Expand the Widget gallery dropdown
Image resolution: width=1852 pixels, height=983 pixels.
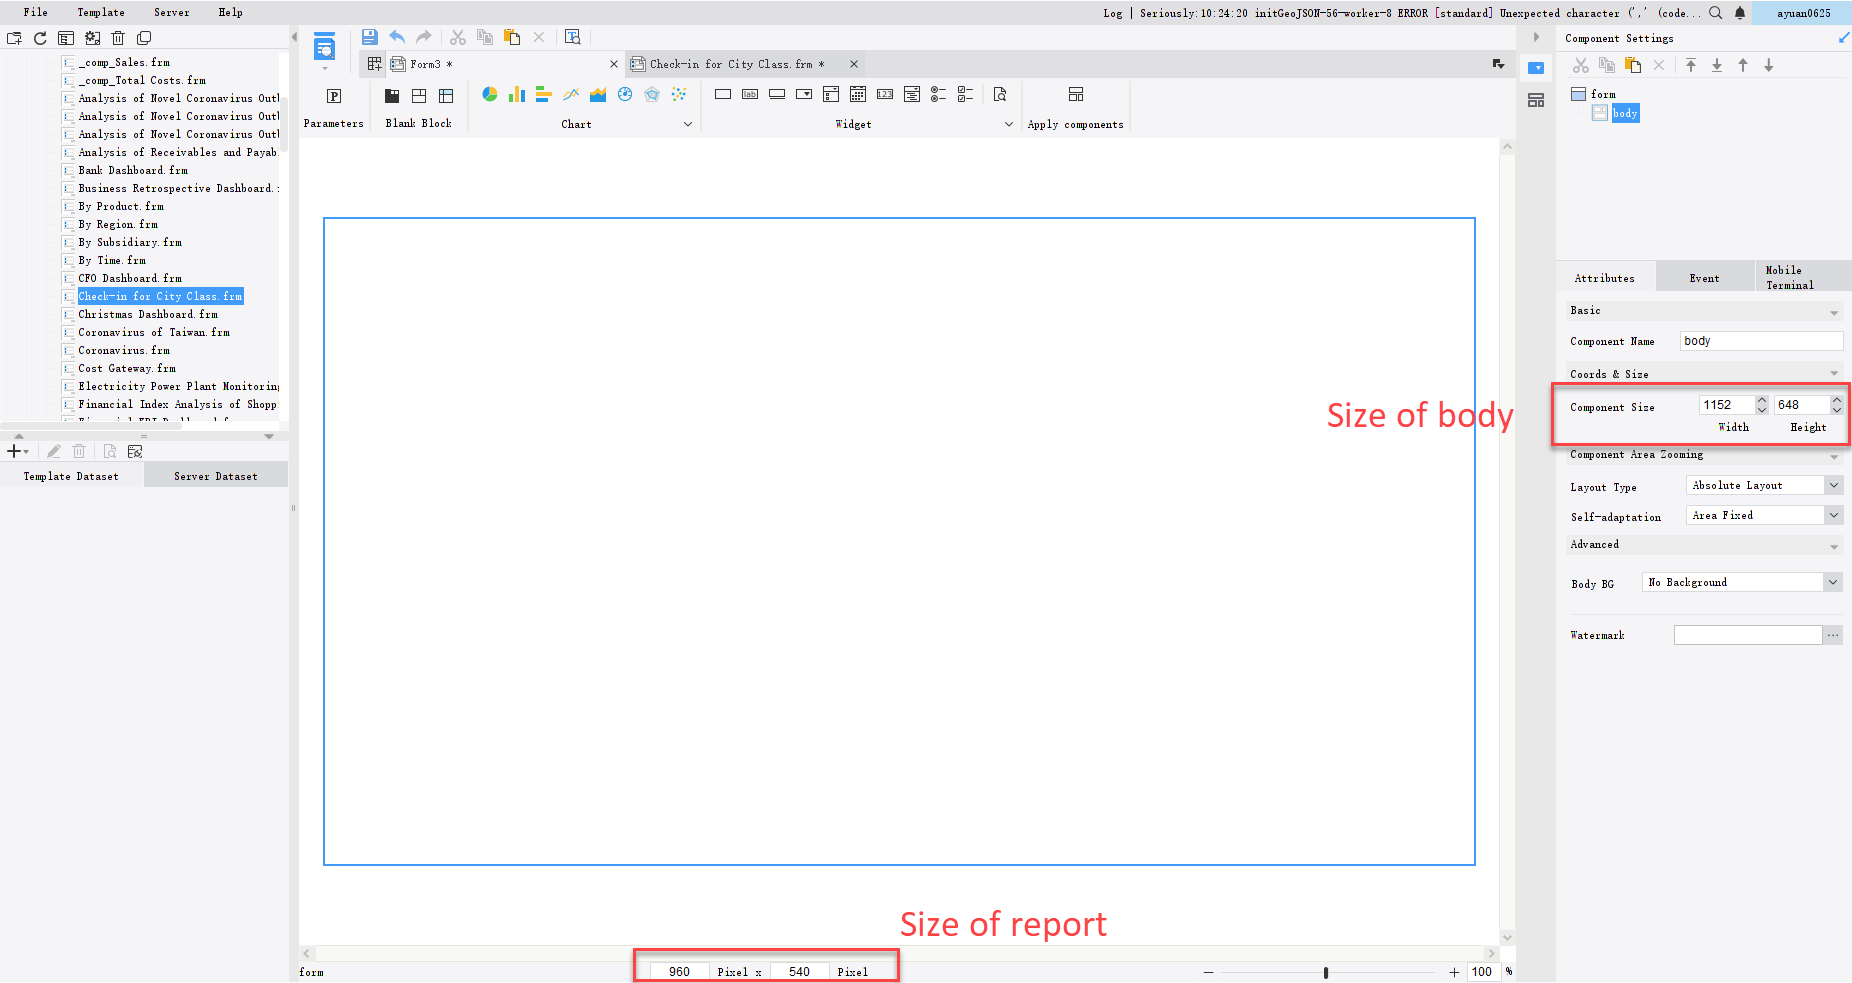1009,124
